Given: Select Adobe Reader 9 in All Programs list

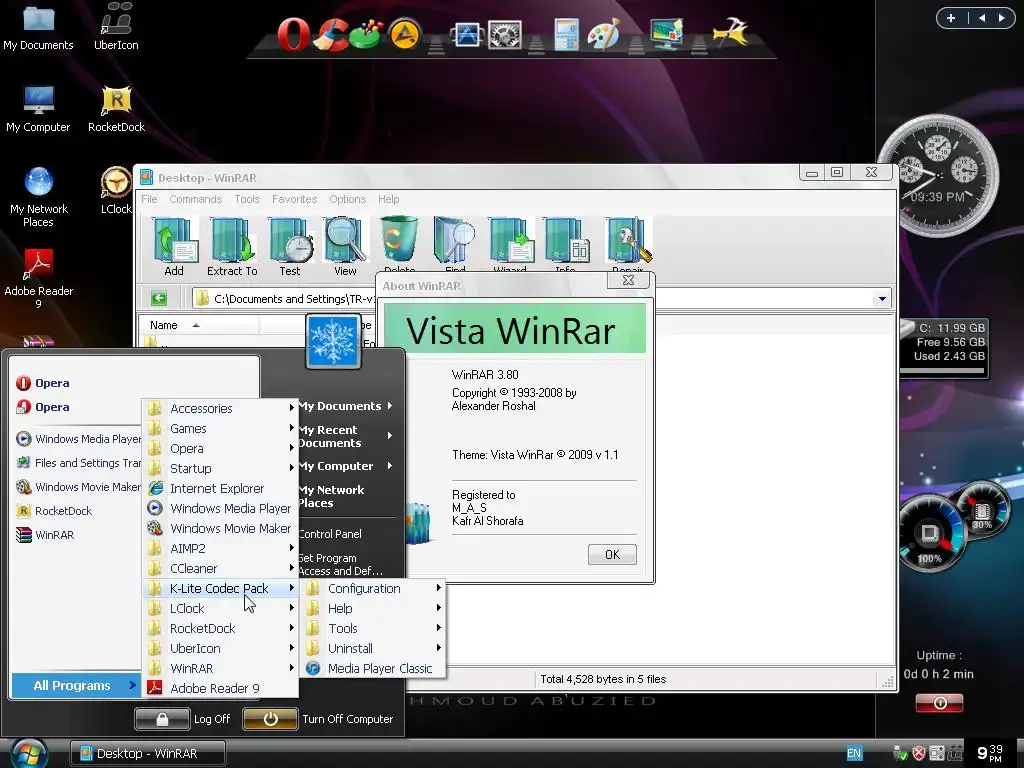Looking at the screenshot, I should click(221, 688).
